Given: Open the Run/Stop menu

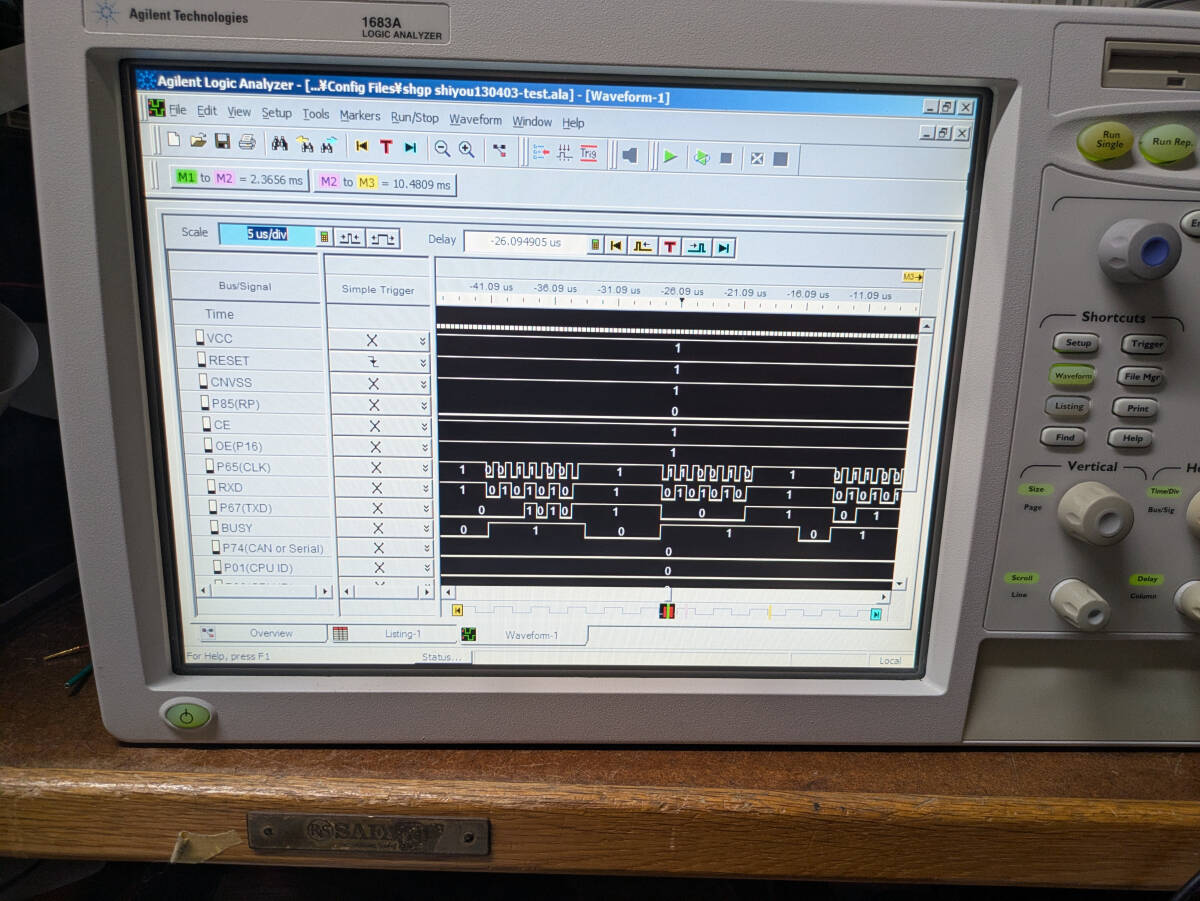Looking at the screenshot, I should [415, 118].
